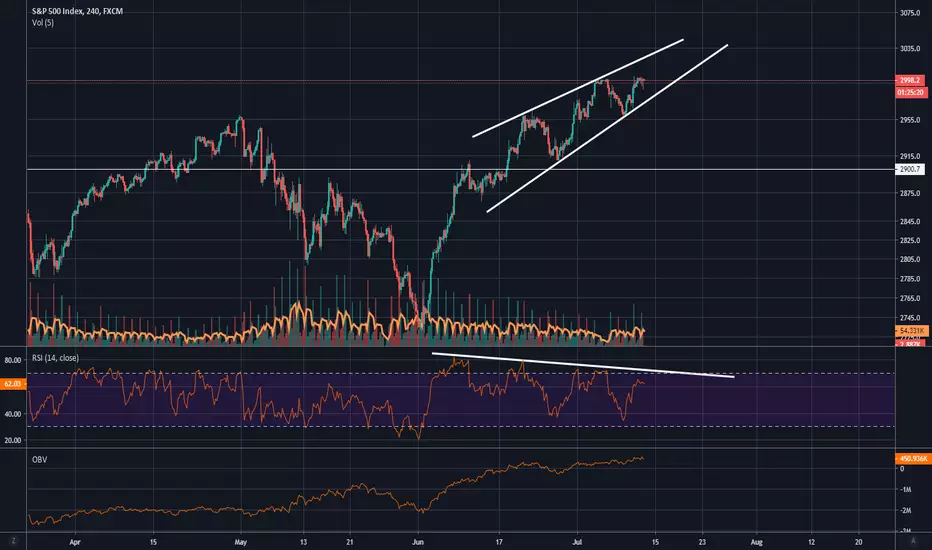Viewport: 932px width, 550px height.
Task: Click the 2825.0 price axis value
Action: point(910,240)
